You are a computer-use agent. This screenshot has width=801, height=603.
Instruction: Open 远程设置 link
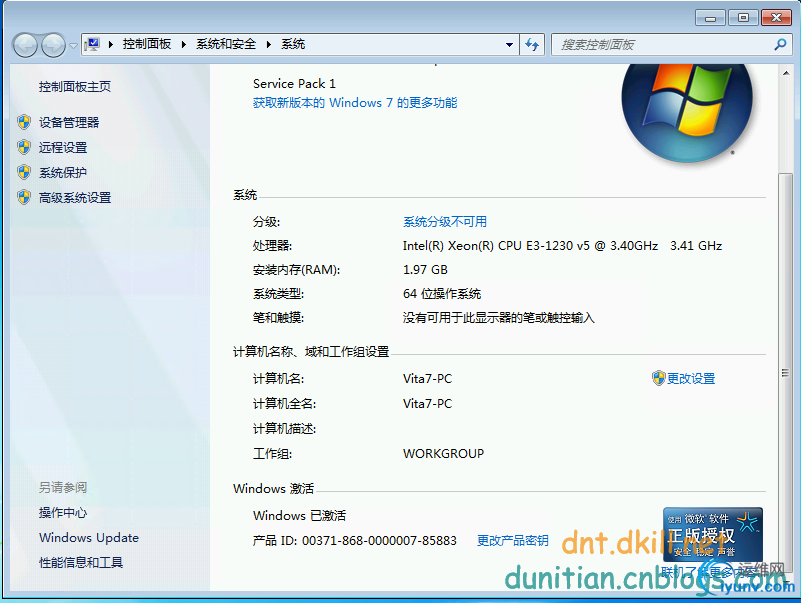pos(63,147)
